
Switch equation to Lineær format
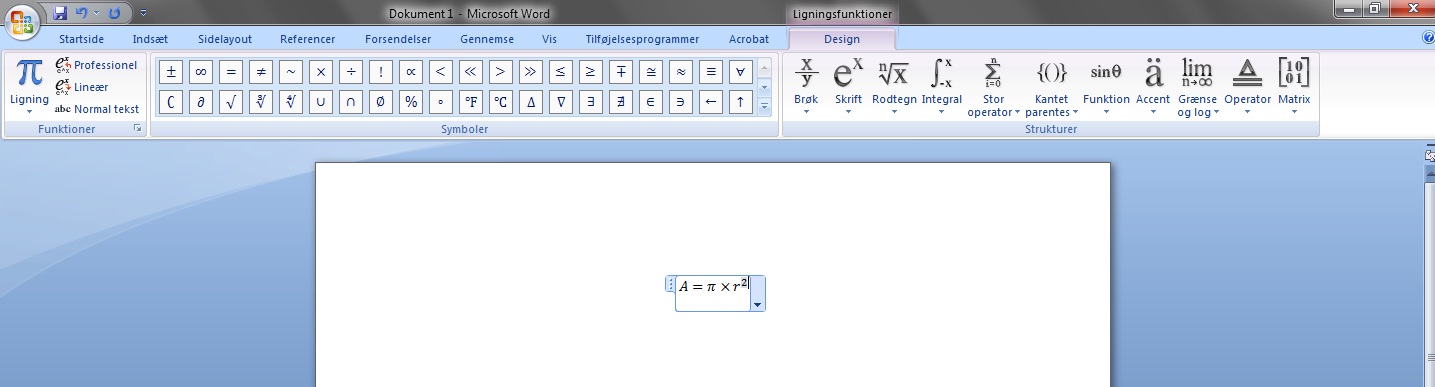[82, 87]
